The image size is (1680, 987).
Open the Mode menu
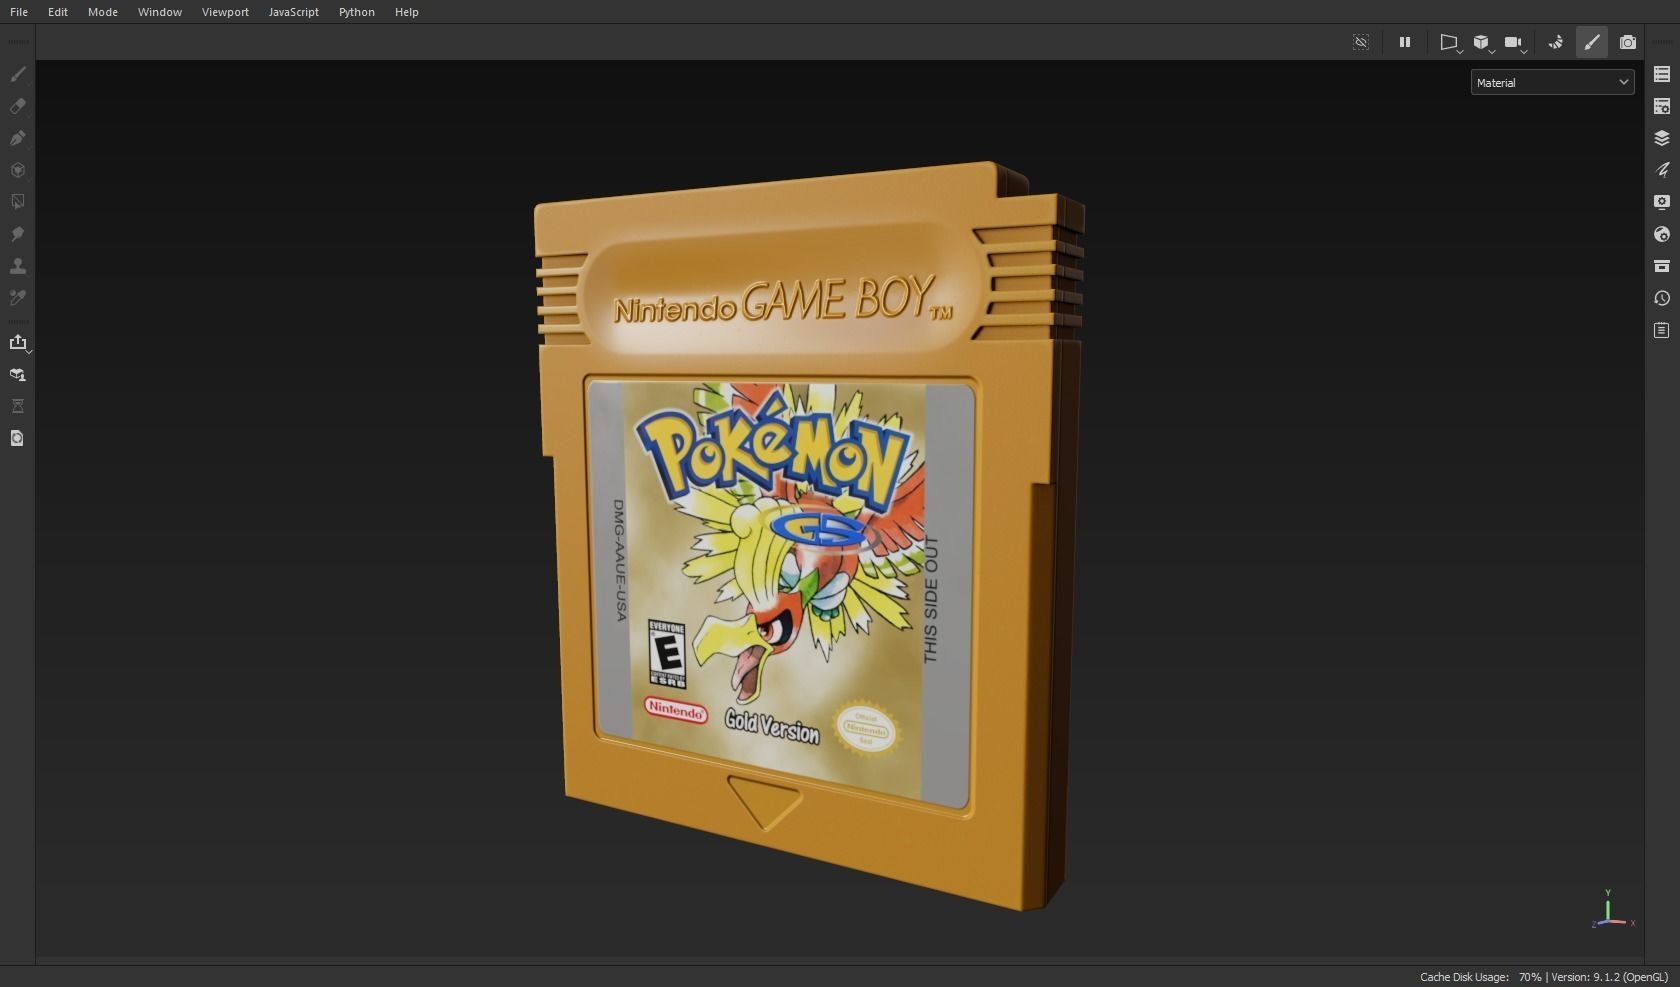click(103, 12)
